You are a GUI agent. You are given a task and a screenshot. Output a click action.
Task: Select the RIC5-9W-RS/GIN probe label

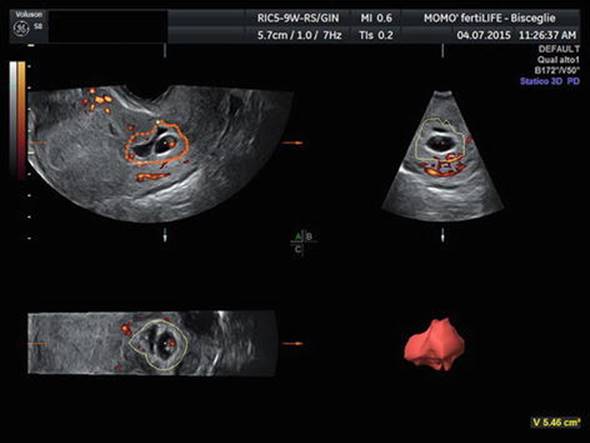click(x=298, y=18)
